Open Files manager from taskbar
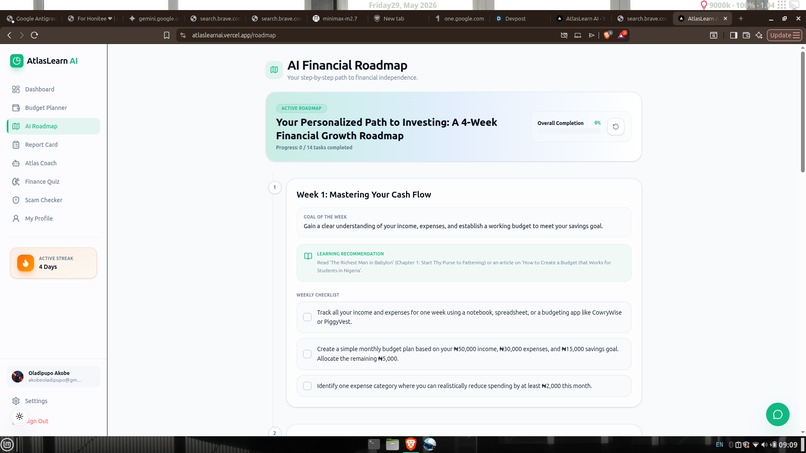 (392, 444)
